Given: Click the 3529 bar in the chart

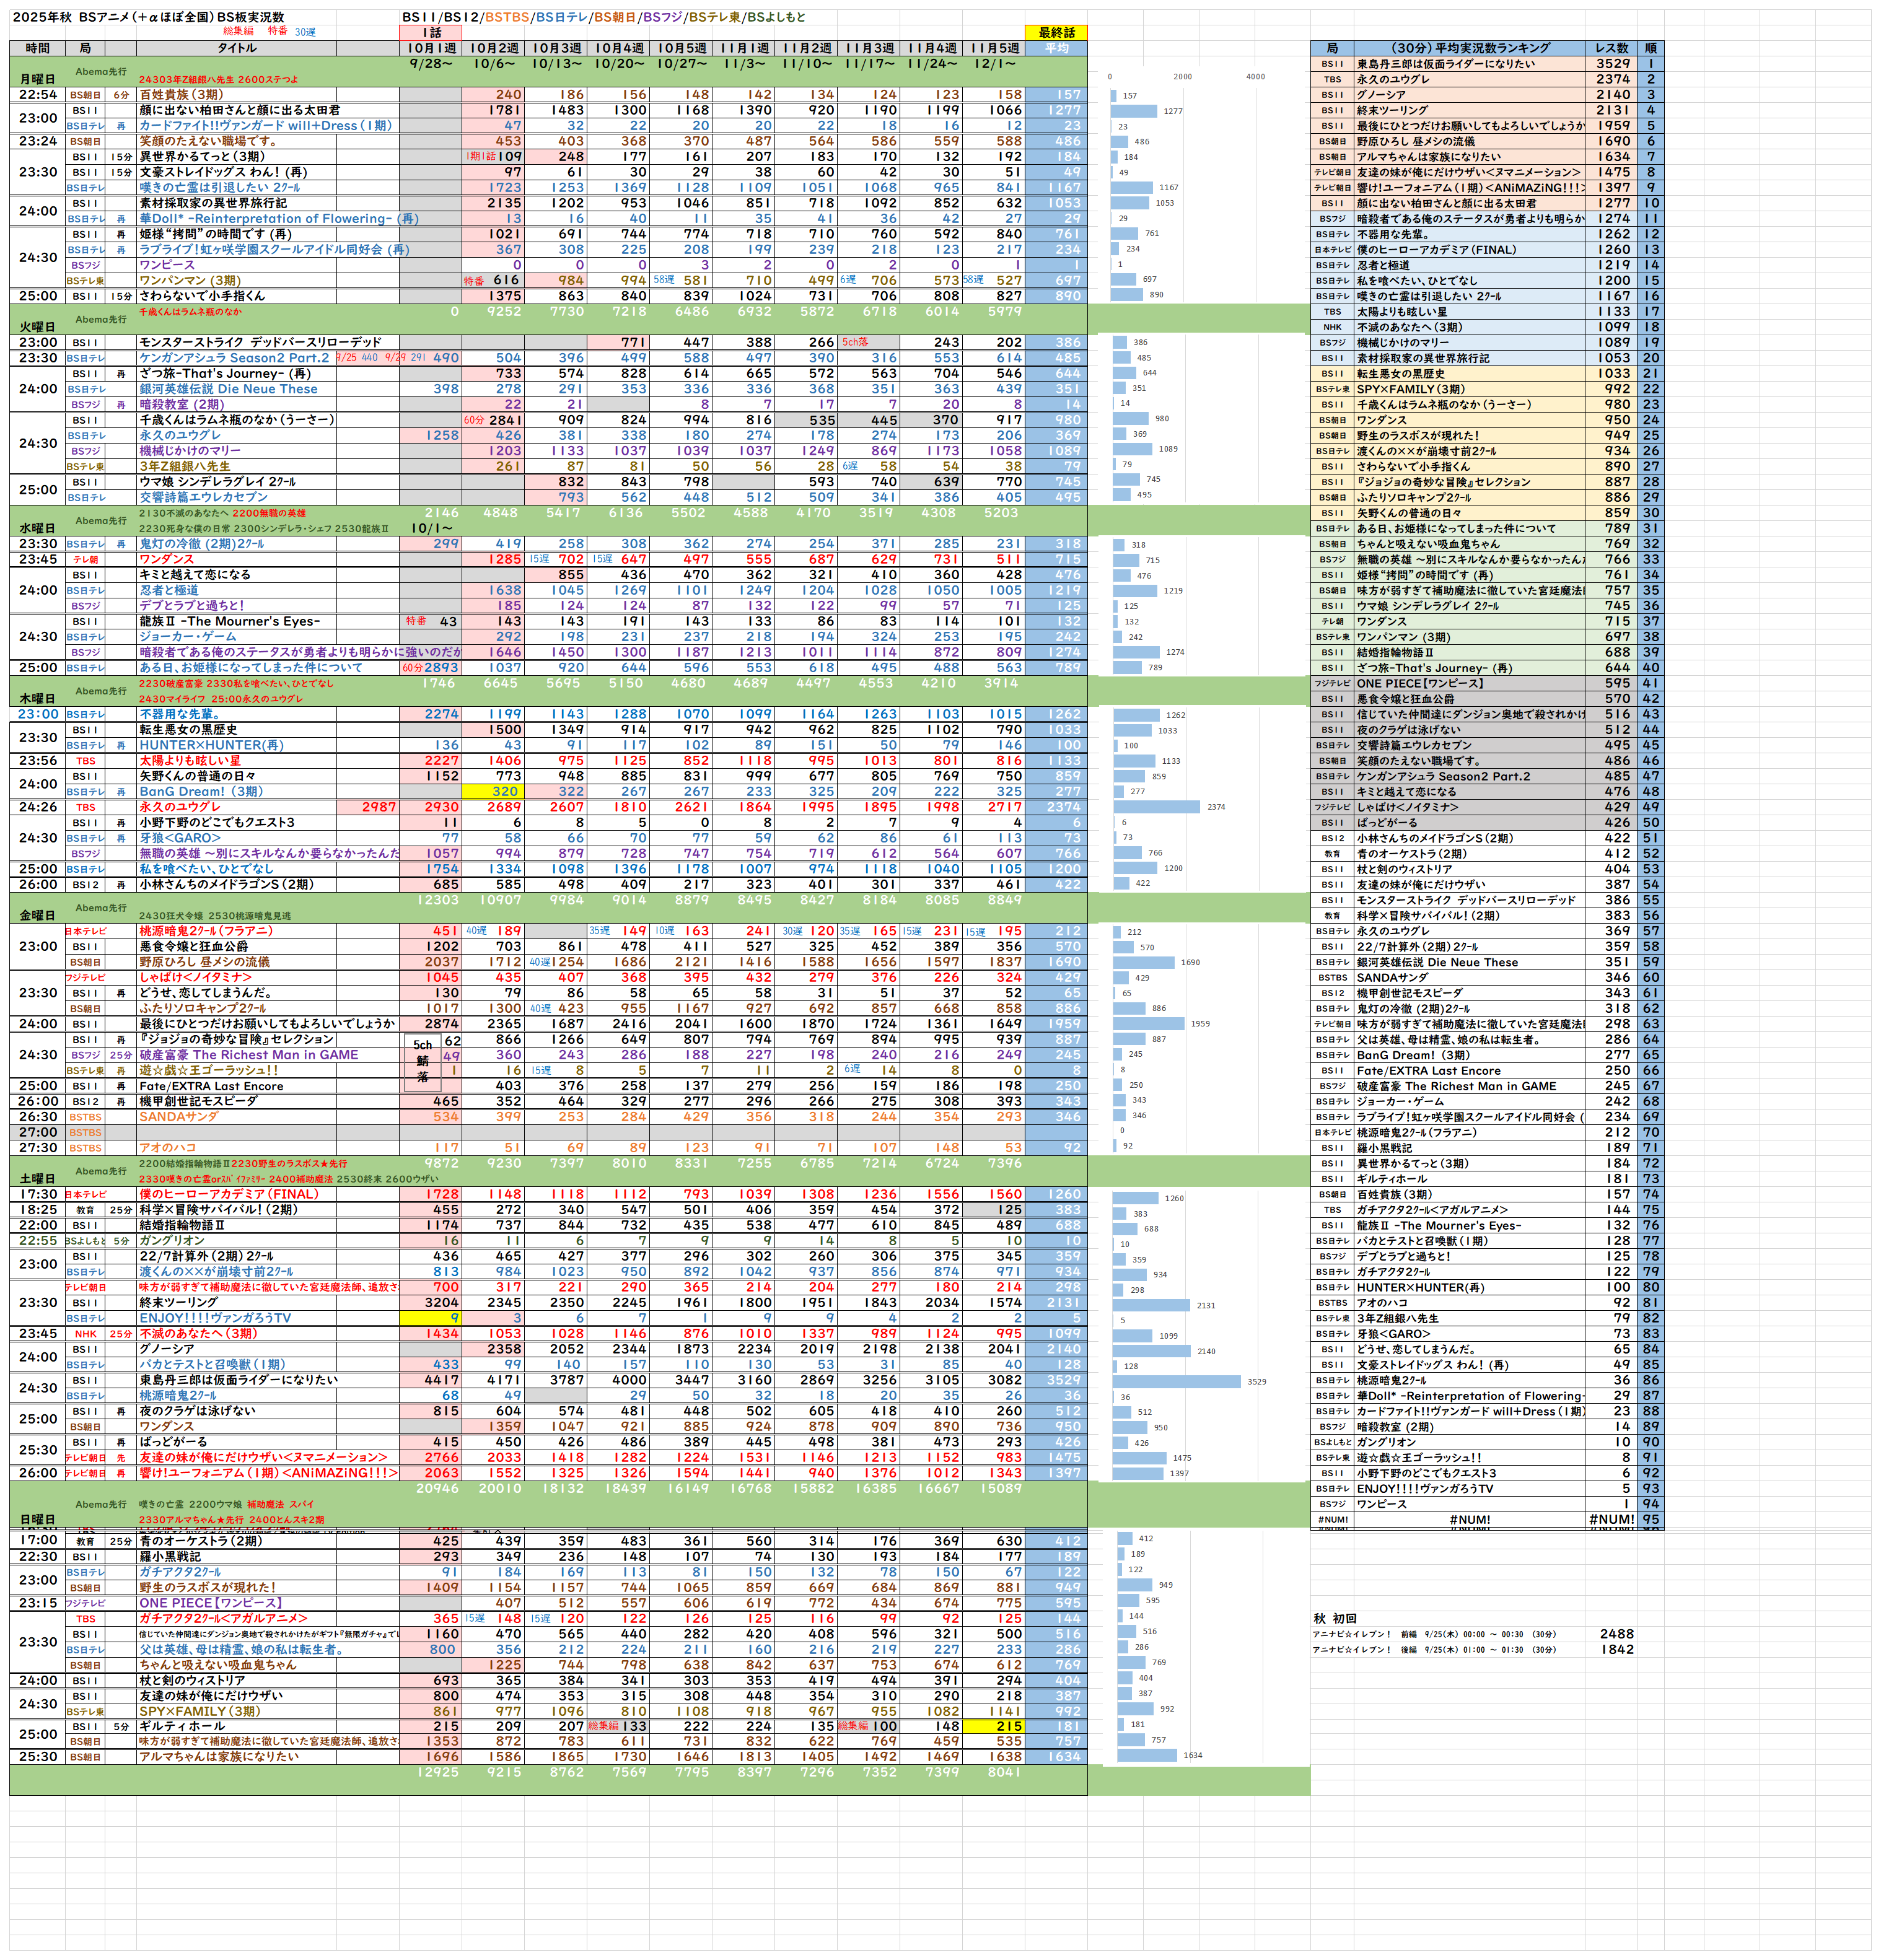Looking at the screenshot, I should [x=1178, y=1381].
